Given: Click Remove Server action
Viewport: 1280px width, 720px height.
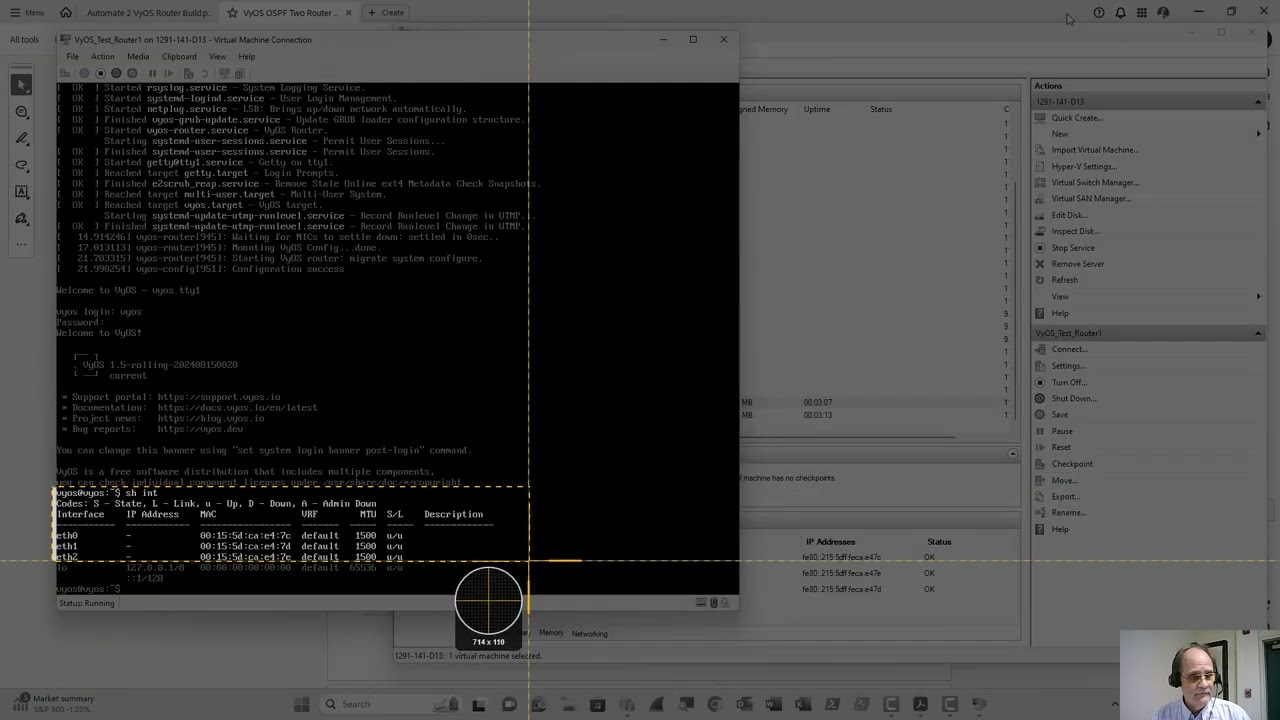Looking at the screenshot, I should pyautogui.click(x=1077, y=264).
